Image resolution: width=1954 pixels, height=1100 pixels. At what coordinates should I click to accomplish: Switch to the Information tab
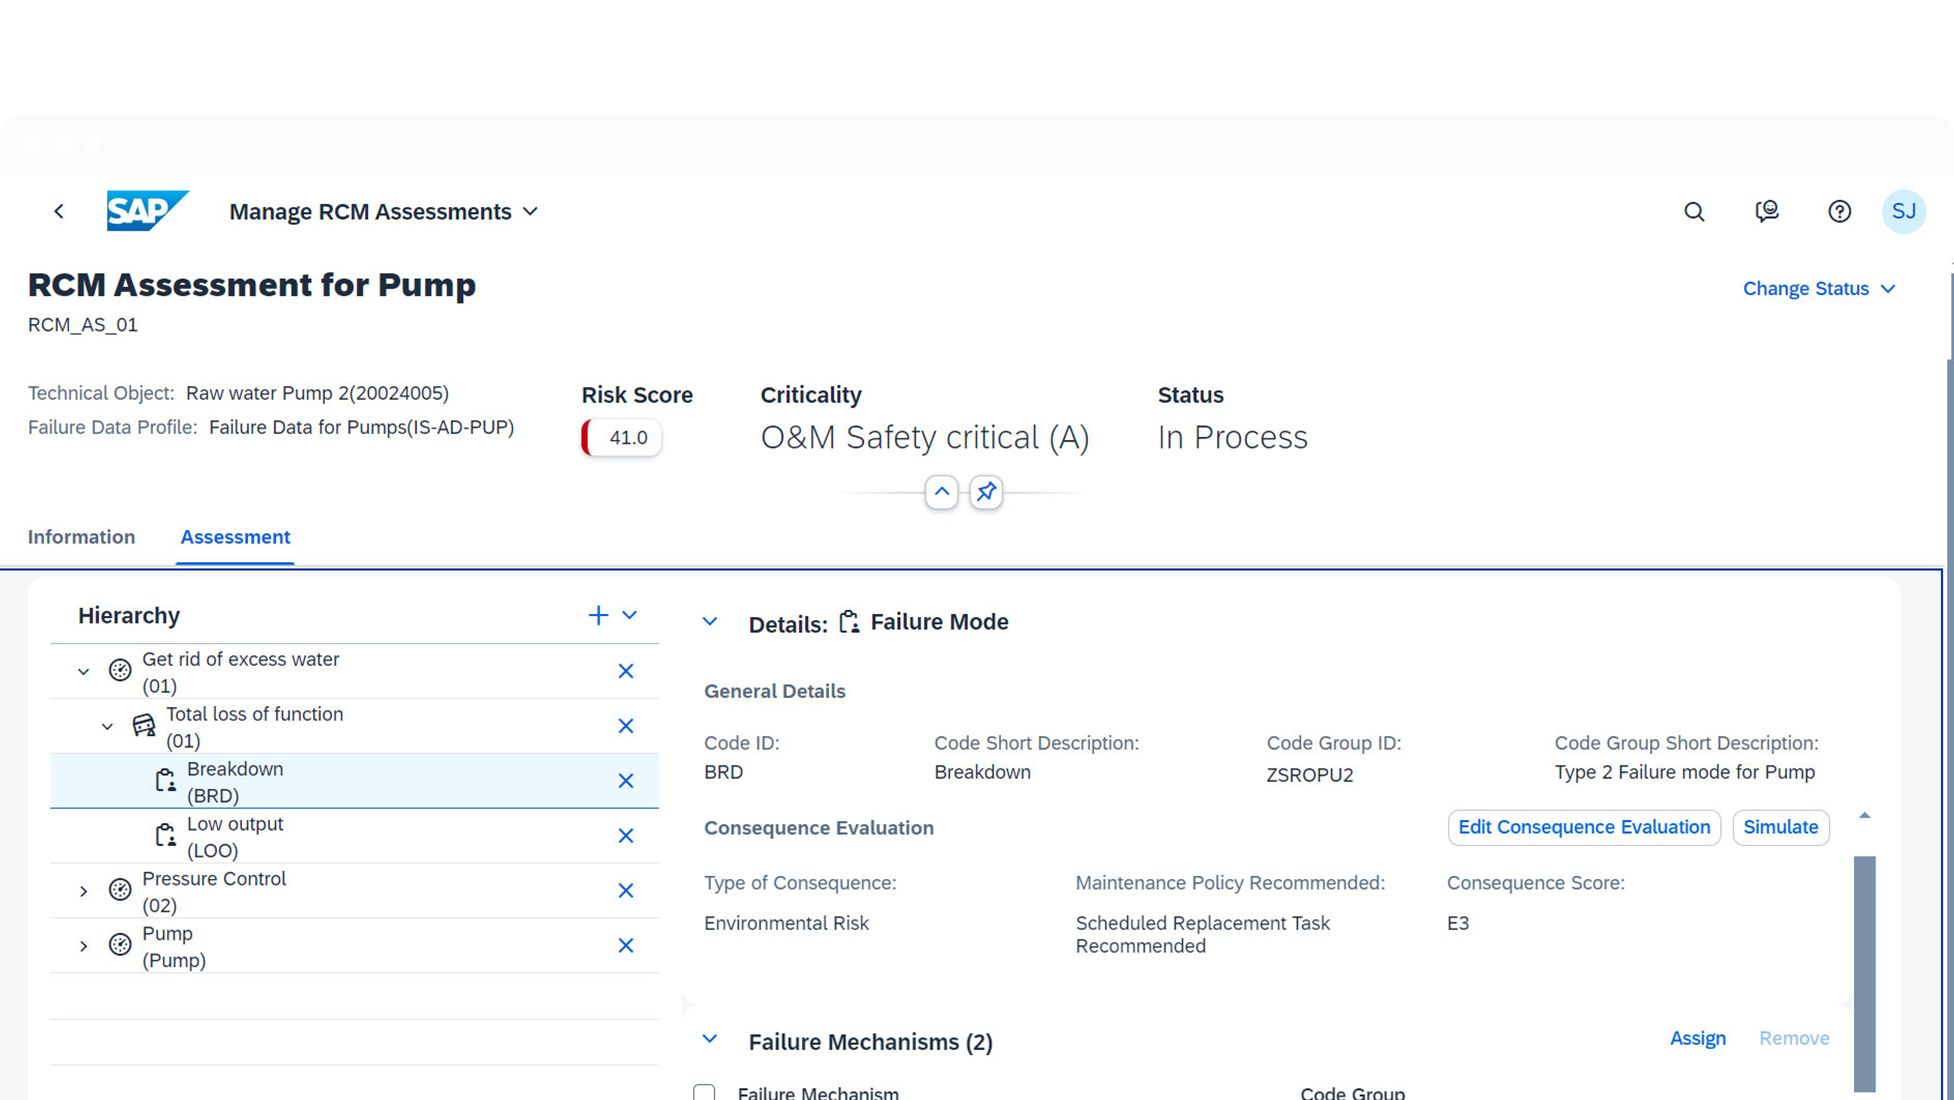[x=81, y=537]
